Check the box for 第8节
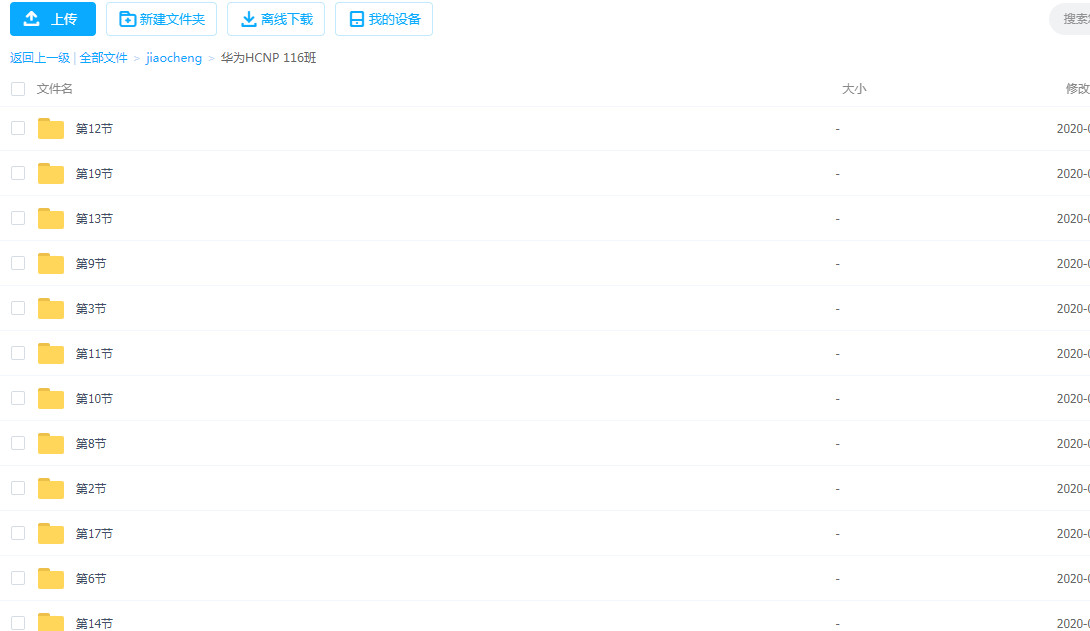The width and height of the screenshot is (1090, 631). click(18, 443)
